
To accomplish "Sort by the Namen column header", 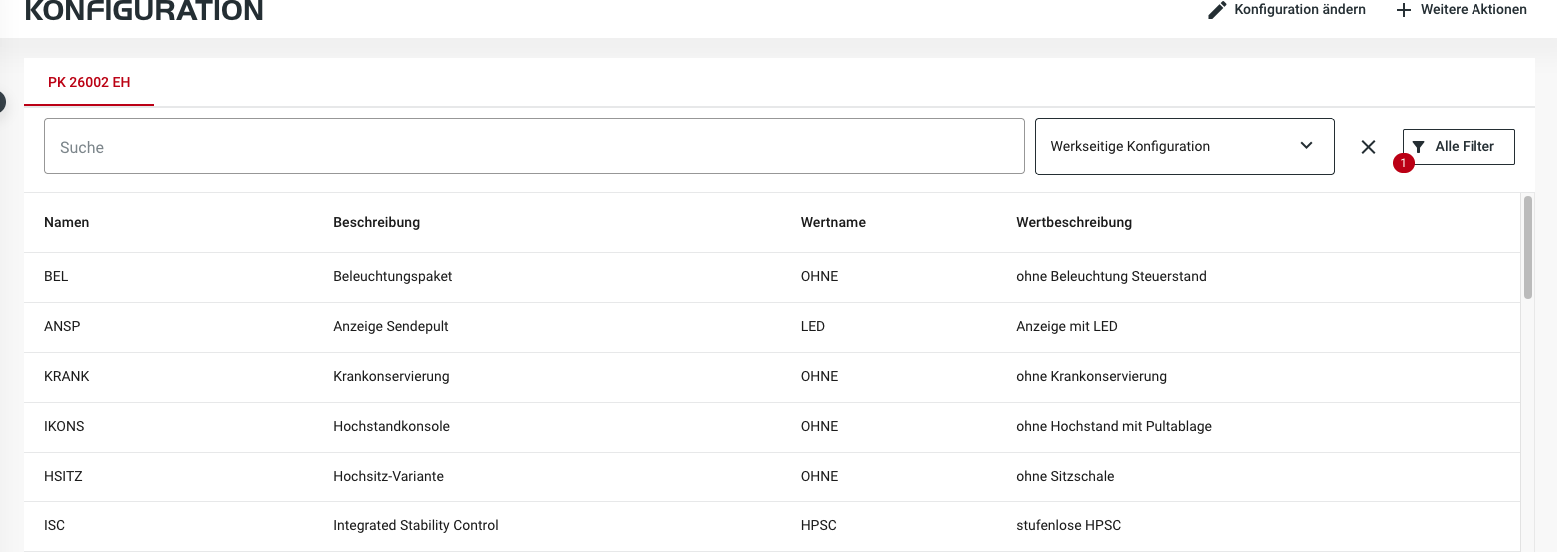I will pos(67,222).
